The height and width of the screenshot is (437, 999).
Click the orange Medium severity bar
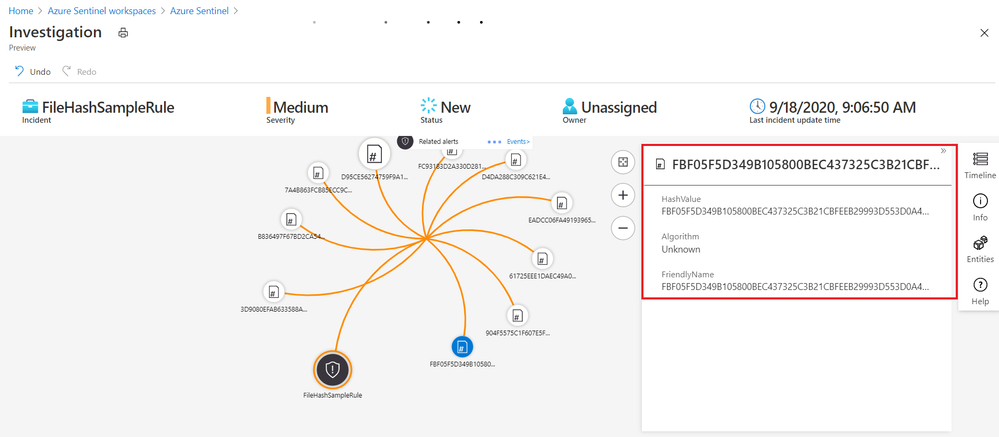268,106
